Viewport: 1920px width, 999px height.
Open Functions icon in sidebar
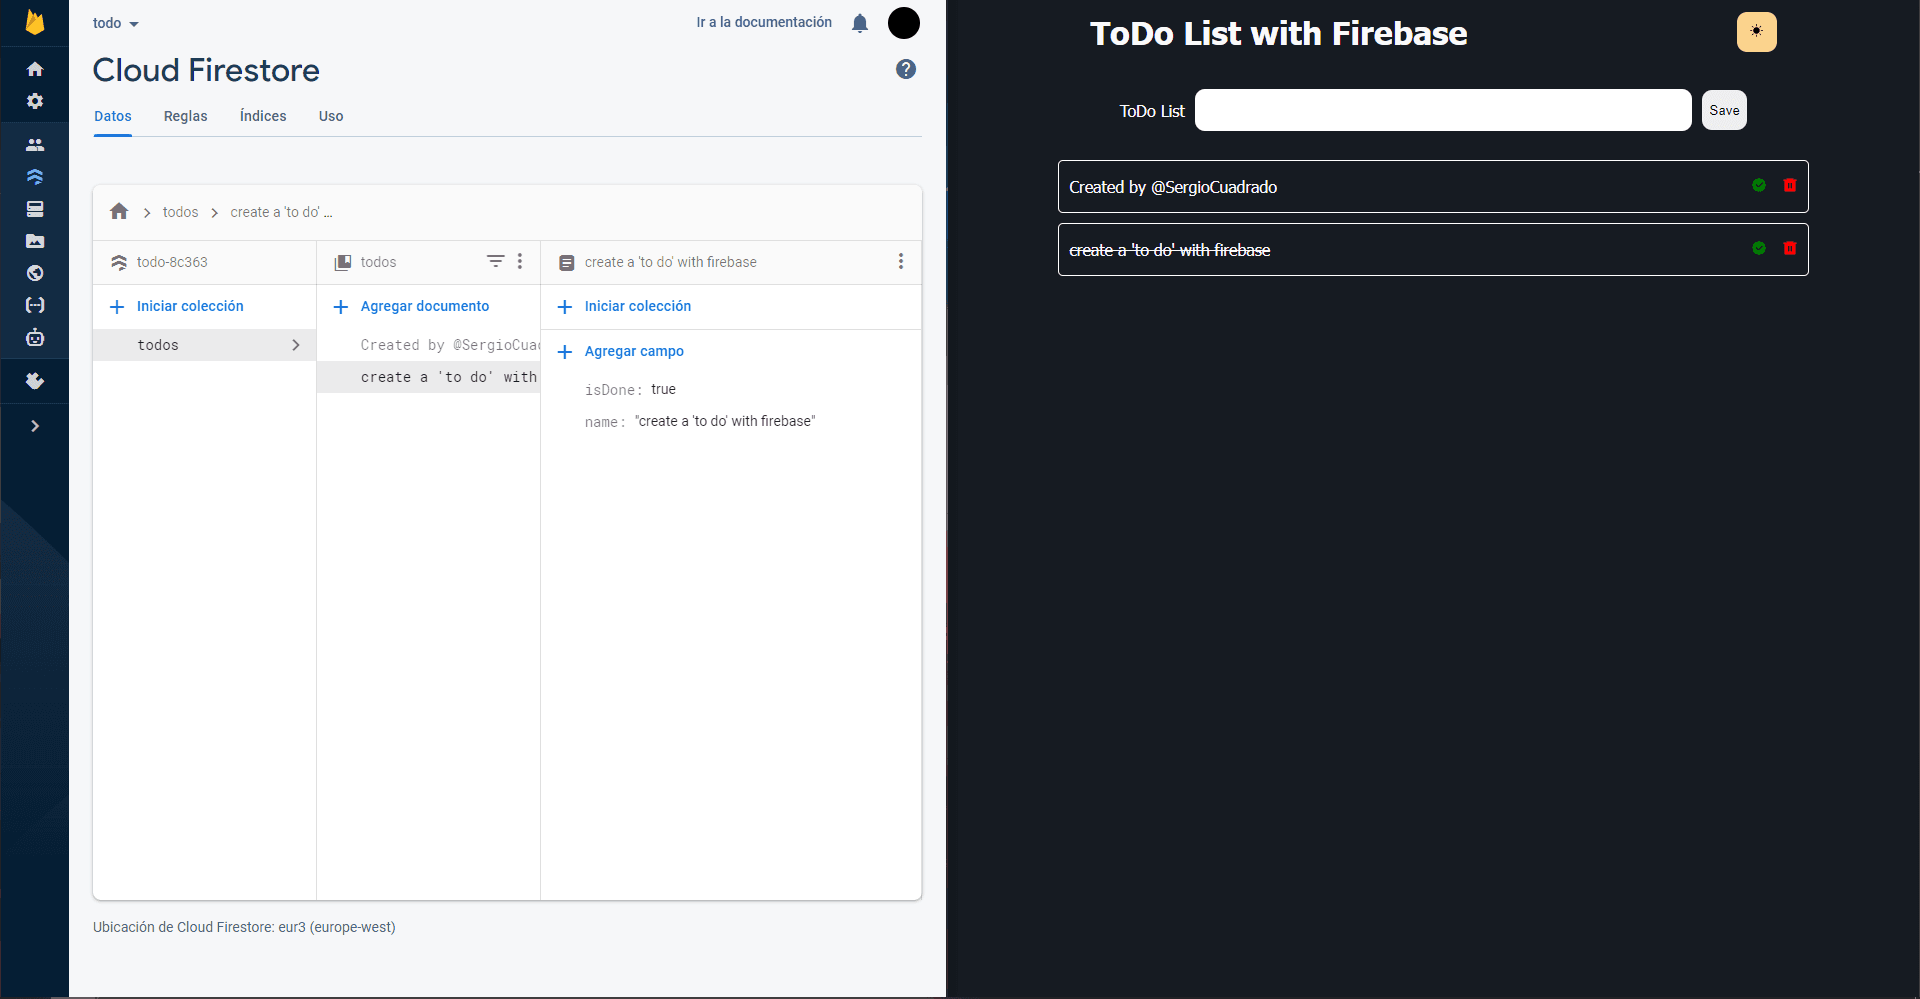(x=35, y=305)
